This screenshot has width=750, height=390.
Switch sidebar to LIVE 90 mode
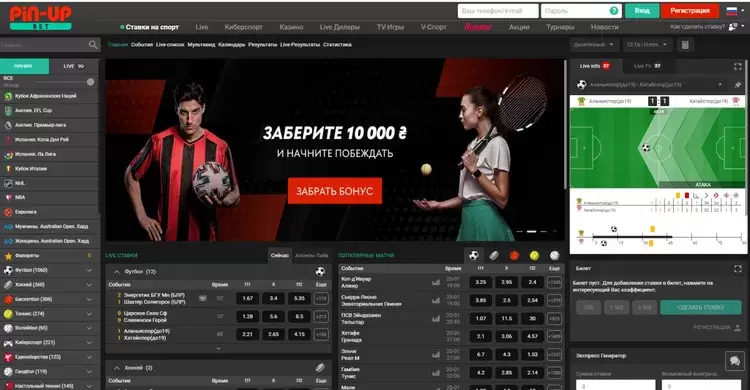[74, 66]
